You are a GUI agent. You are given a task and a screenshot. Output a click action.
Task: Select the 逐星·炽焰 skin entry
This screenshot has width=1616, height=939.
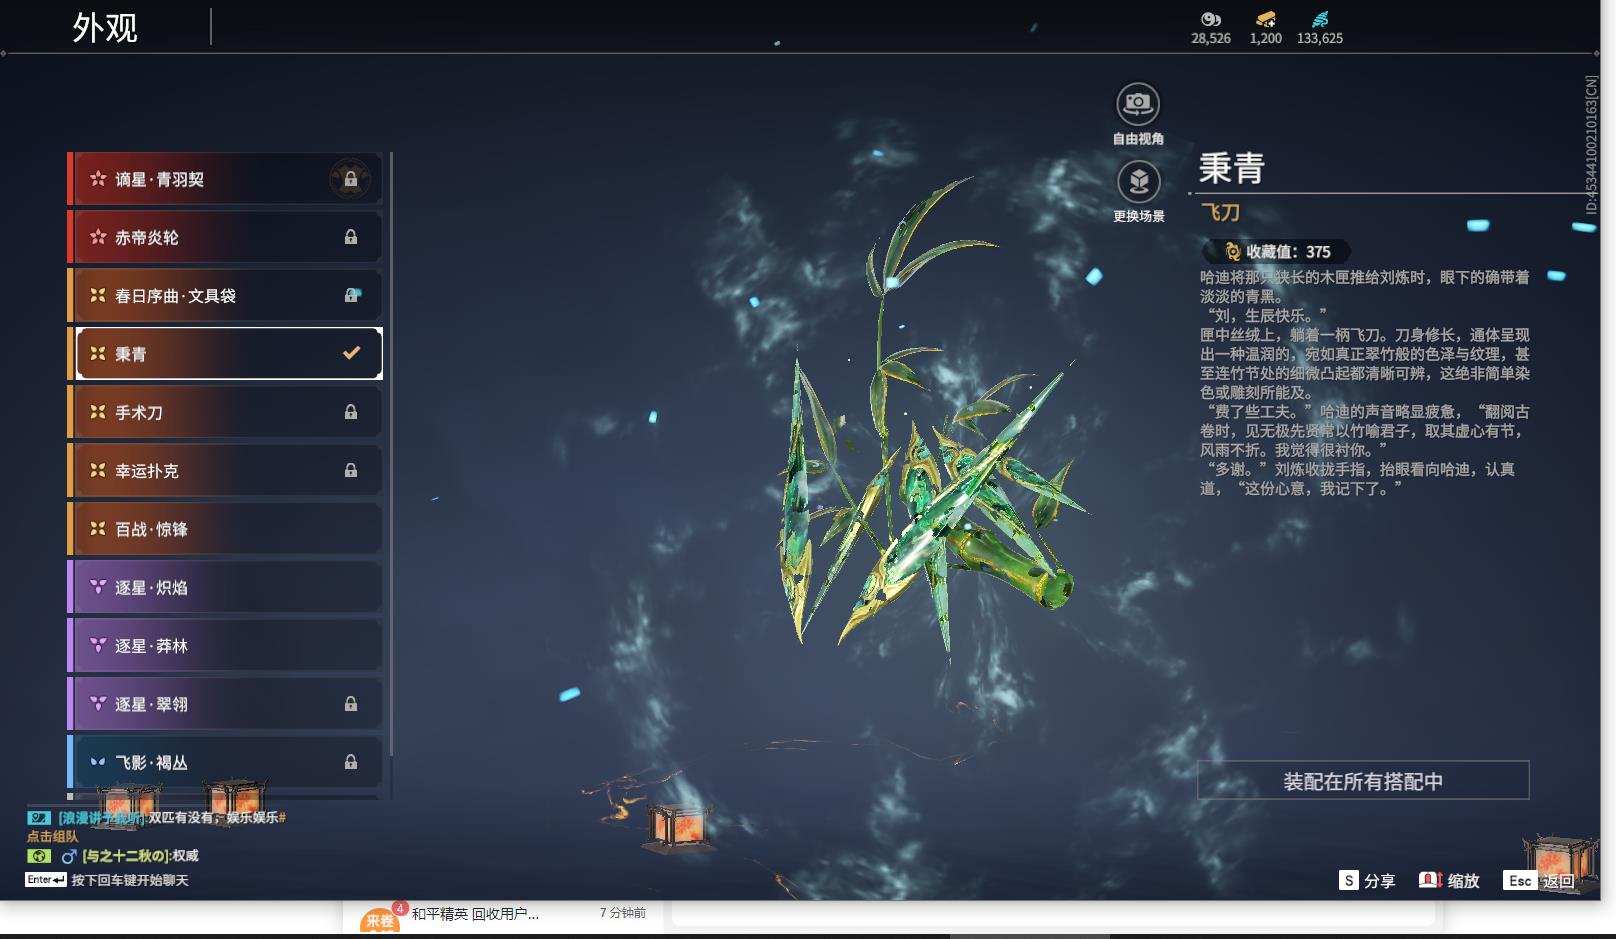(x=225, y=587)
